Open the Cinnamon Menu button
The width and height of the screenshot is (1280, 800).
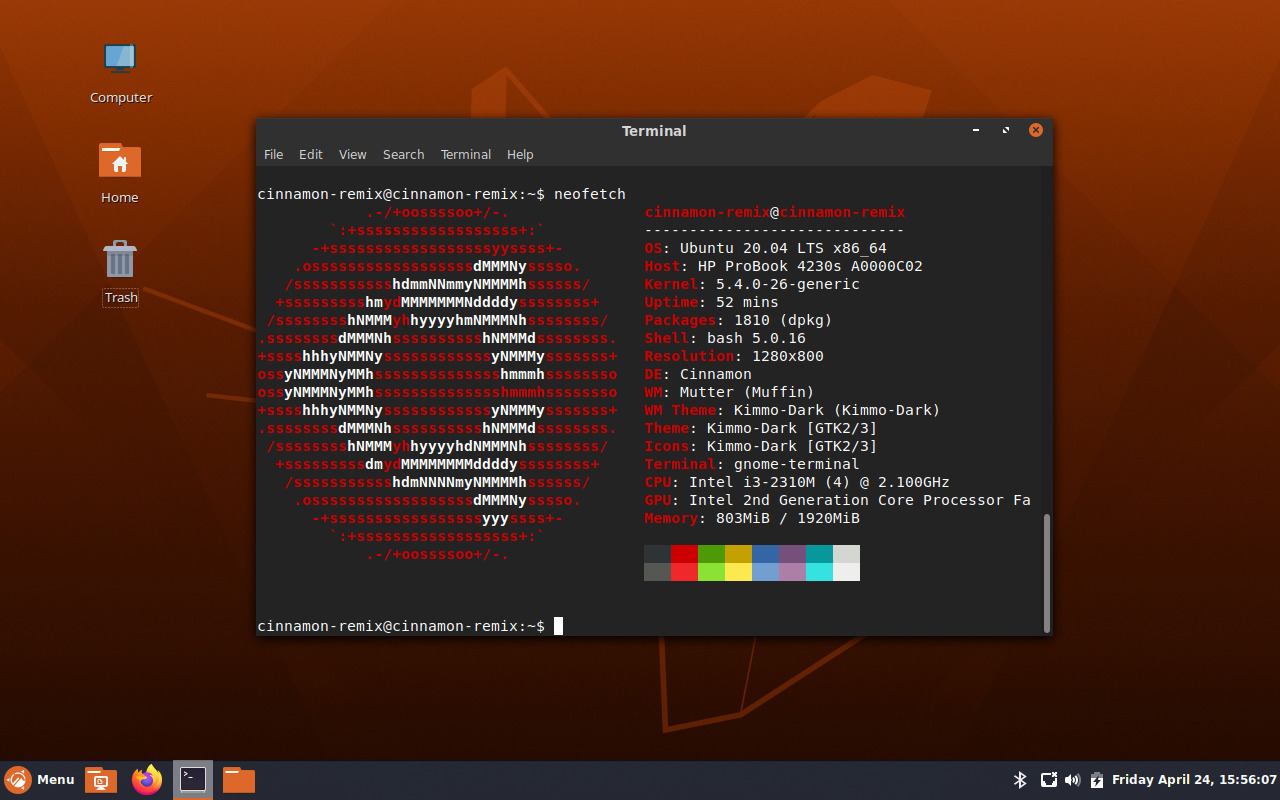(40, 779)
